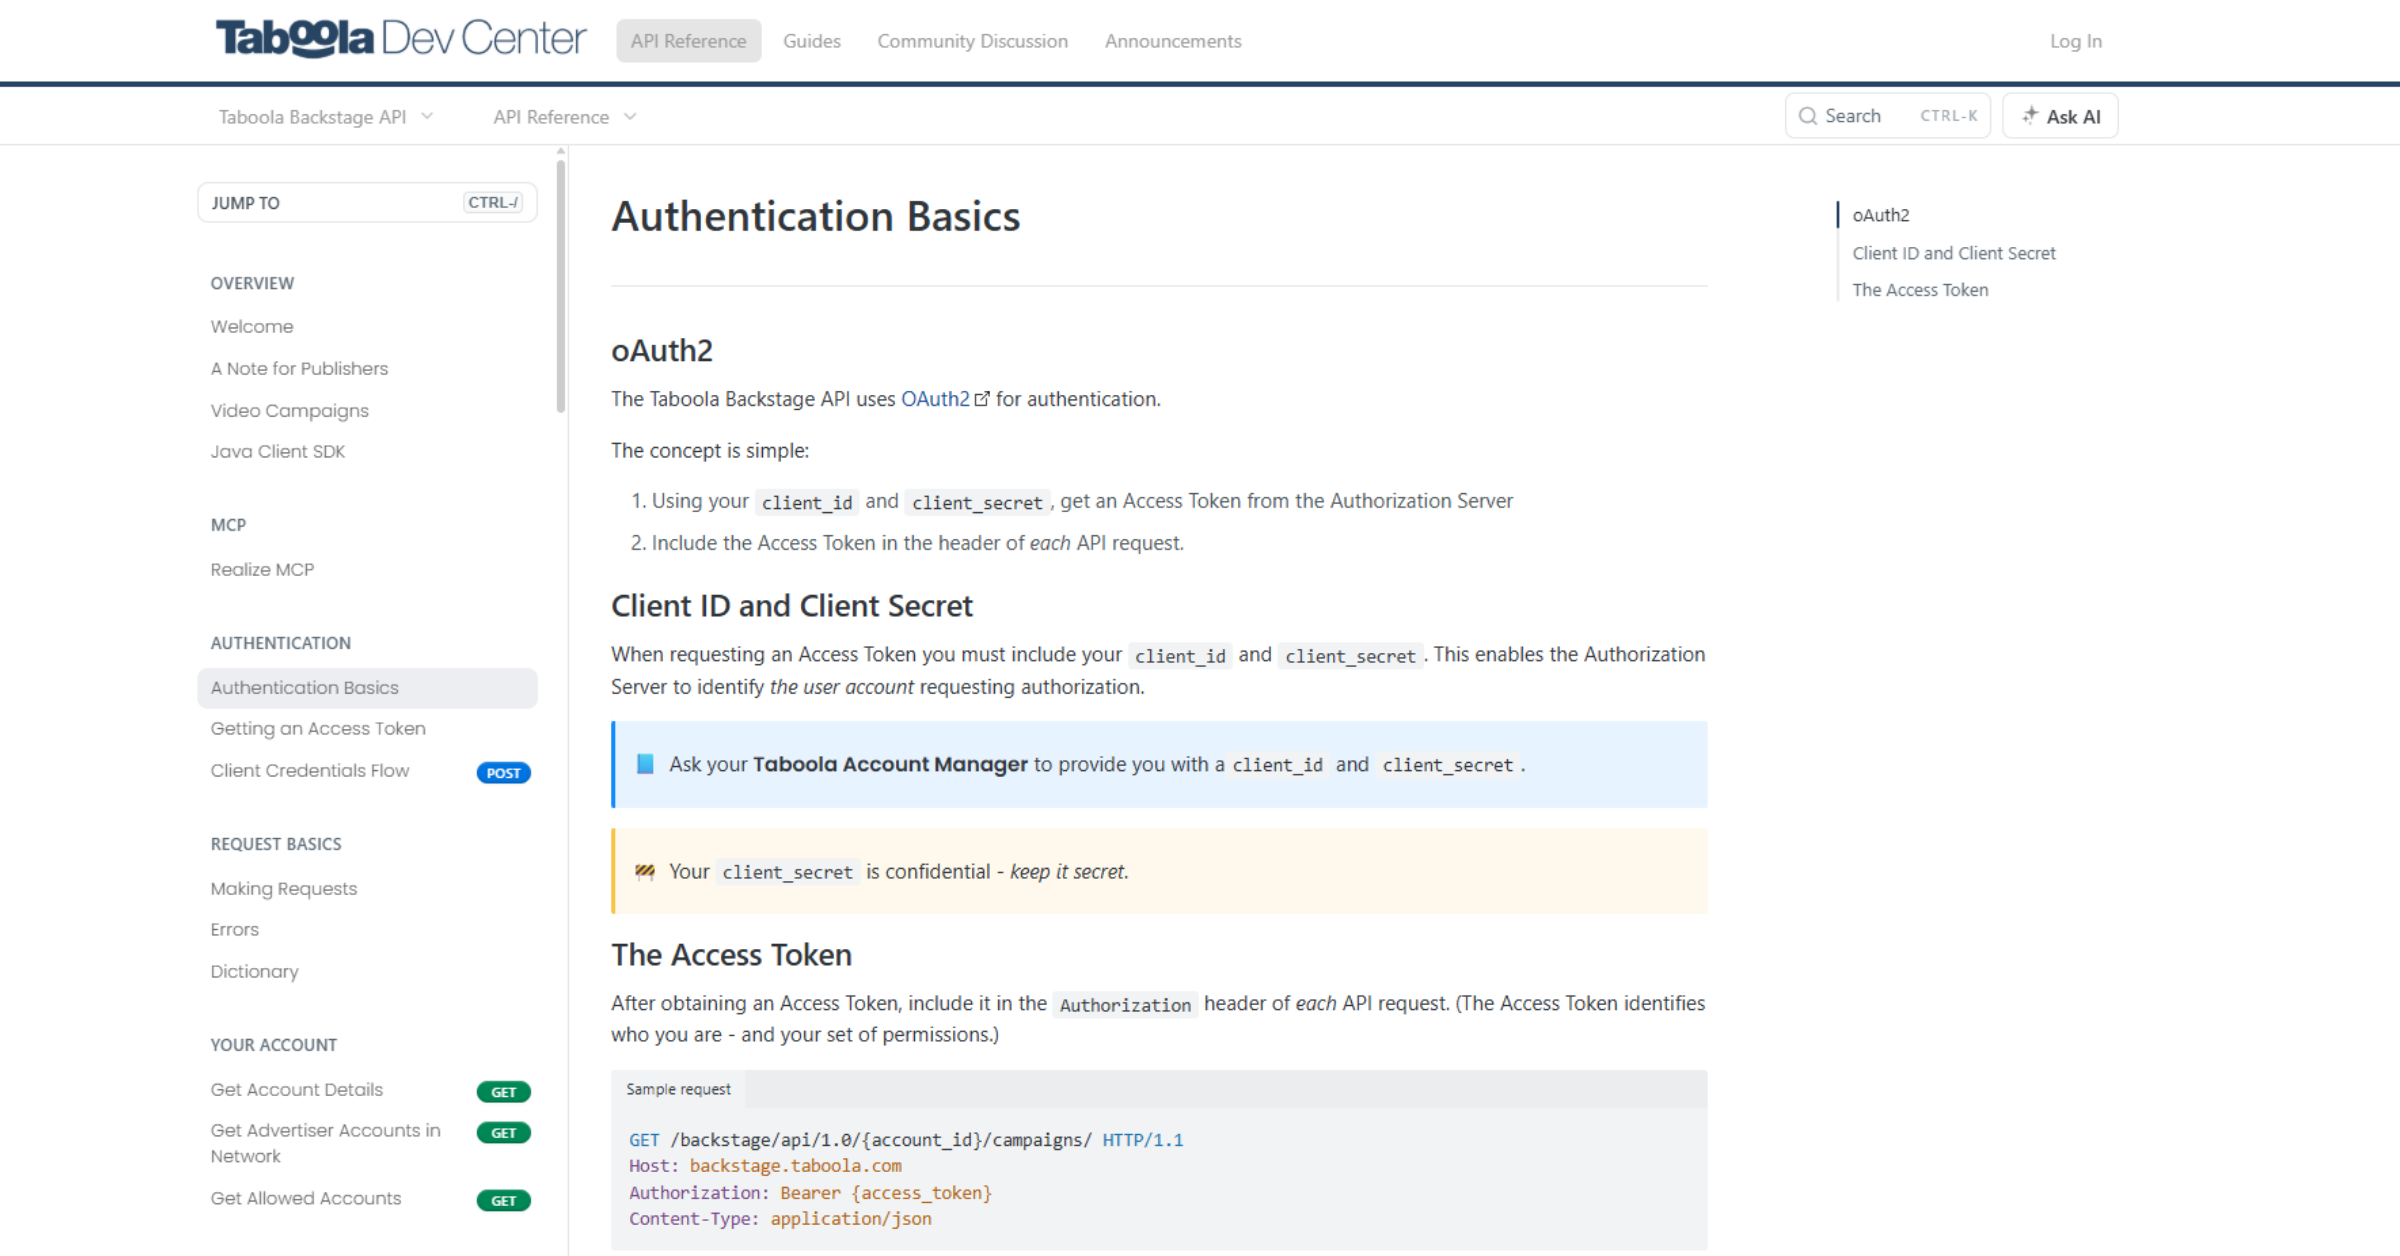Select Authentication Basics in sidebar
The image size is (2400, 1256).
pyautogui.click(x=367, y=688)
